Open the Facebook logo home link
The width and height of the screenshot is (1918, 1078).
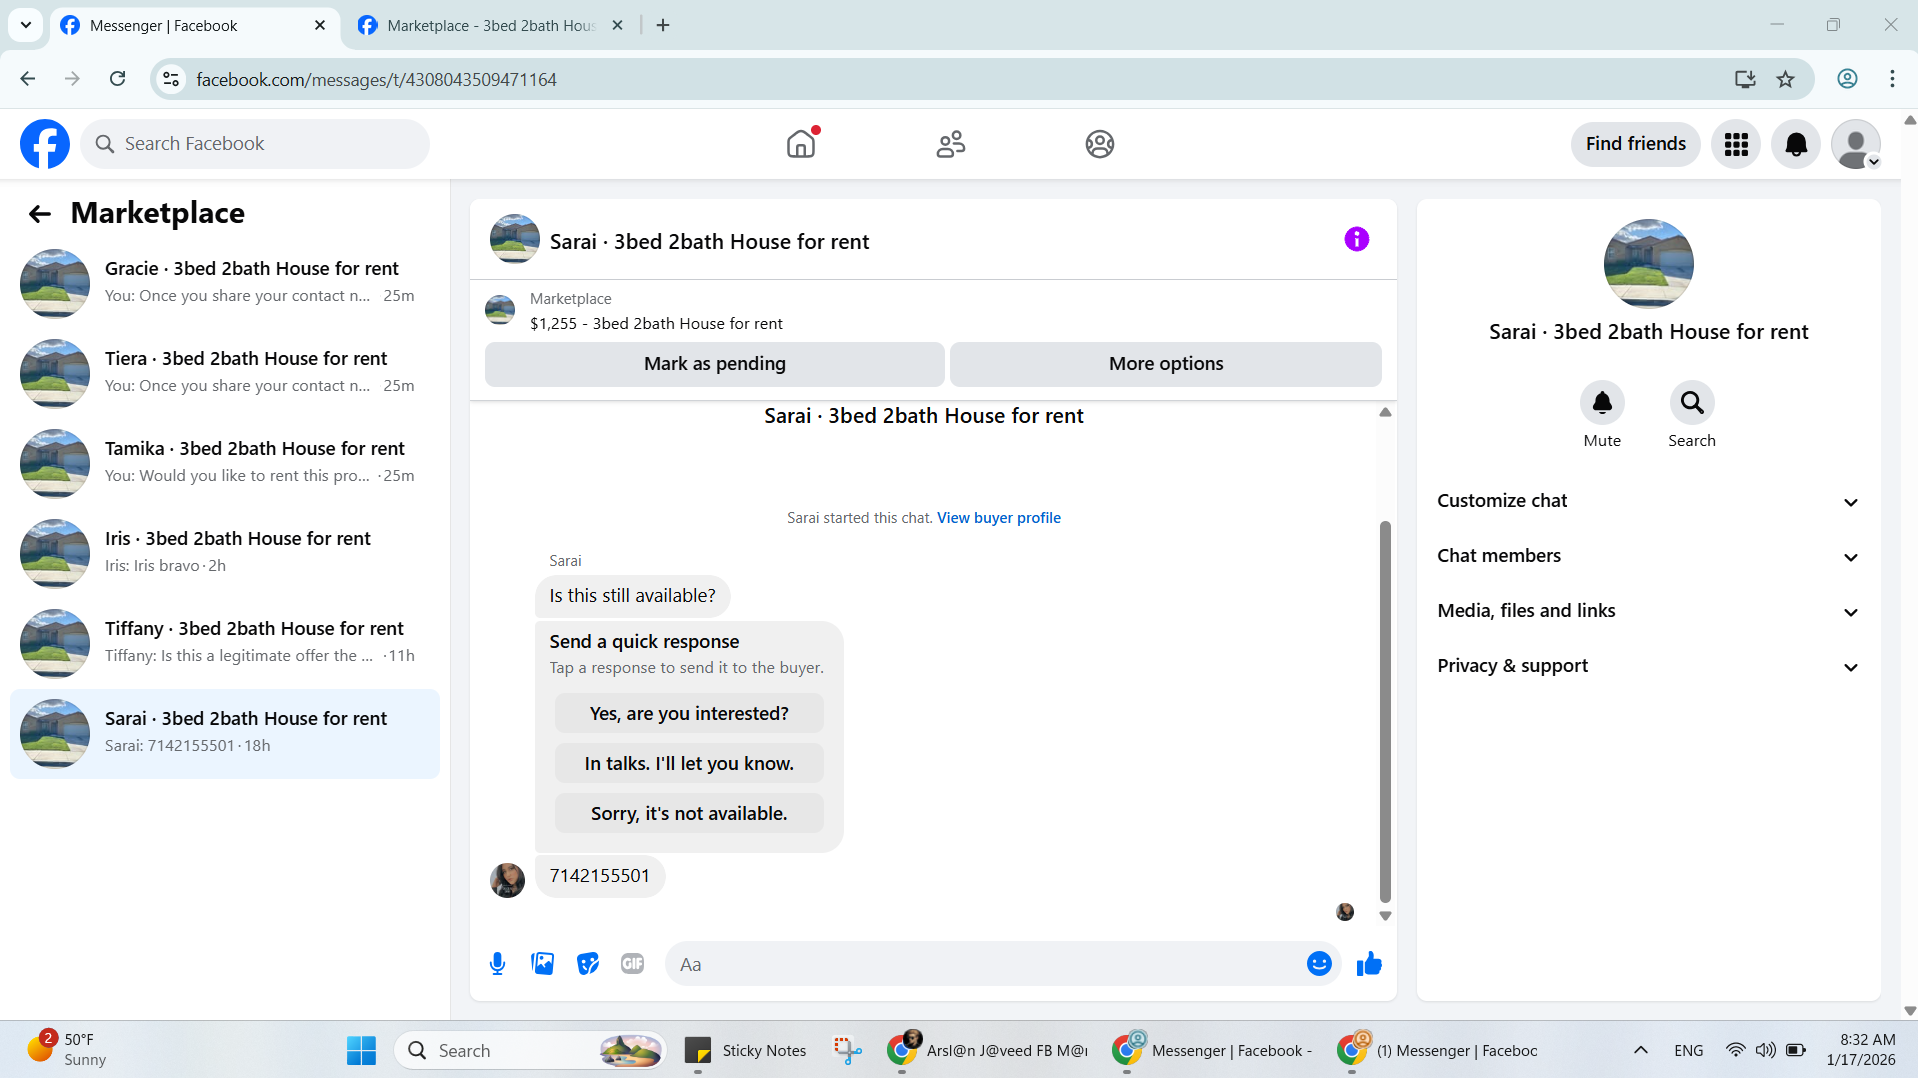click(x=45, y=144)
